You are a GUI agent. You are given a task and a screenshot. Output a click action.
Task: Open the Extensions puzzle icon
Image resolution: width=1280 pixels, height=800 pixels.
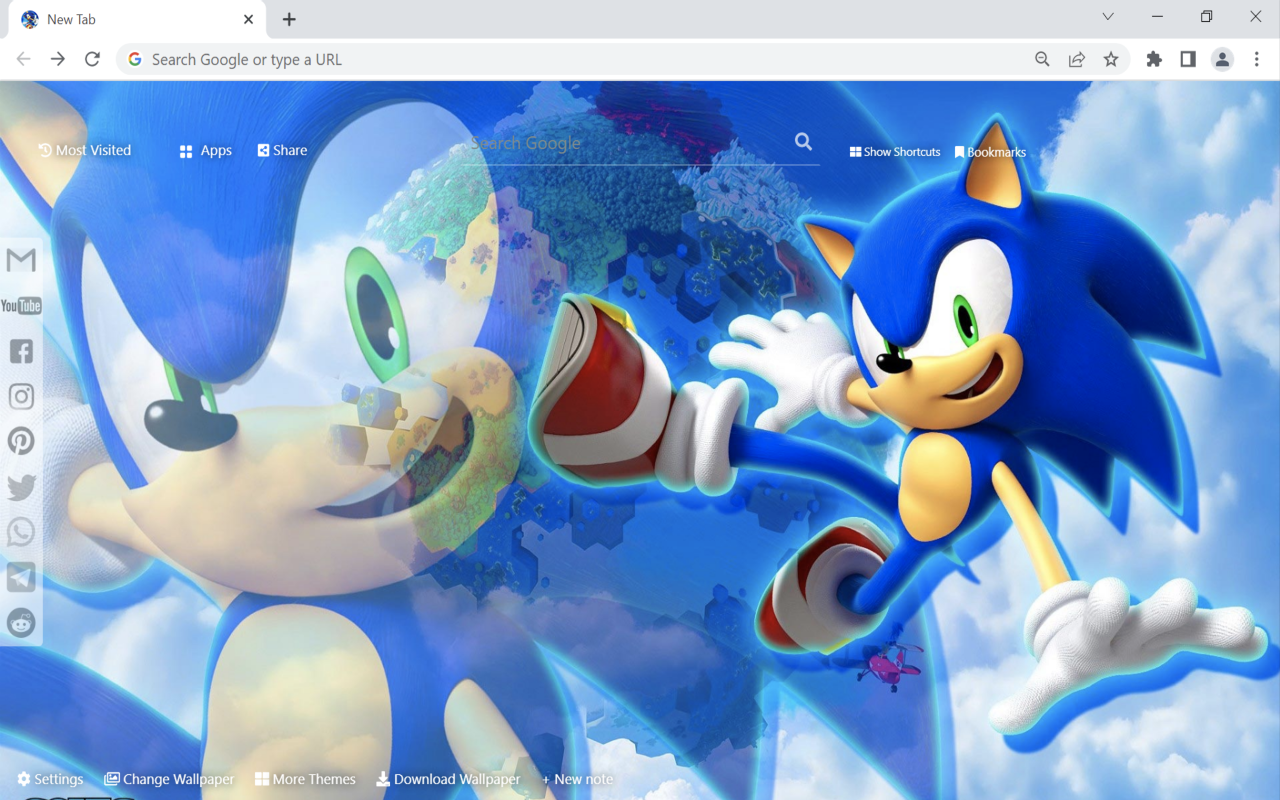pos(1154,59)
